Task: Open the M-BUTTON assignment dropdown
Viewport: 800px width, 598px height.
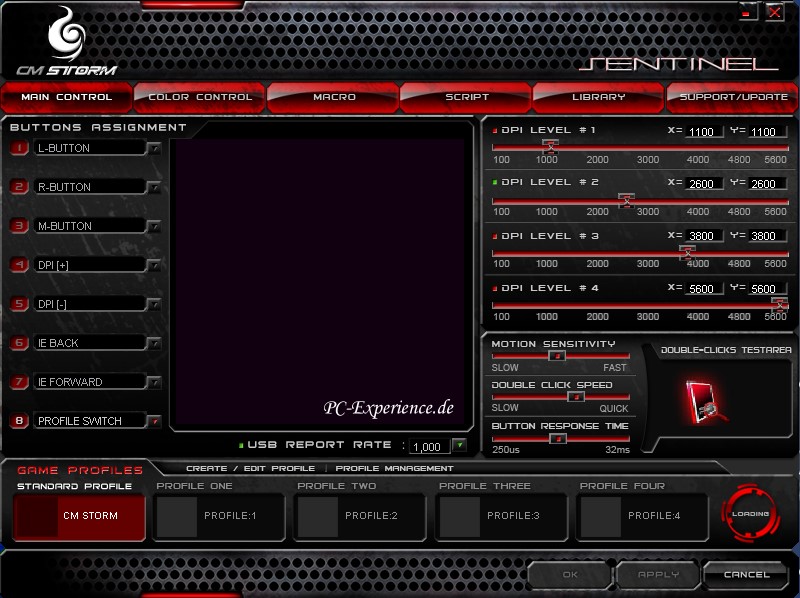Action: [154, 226]
